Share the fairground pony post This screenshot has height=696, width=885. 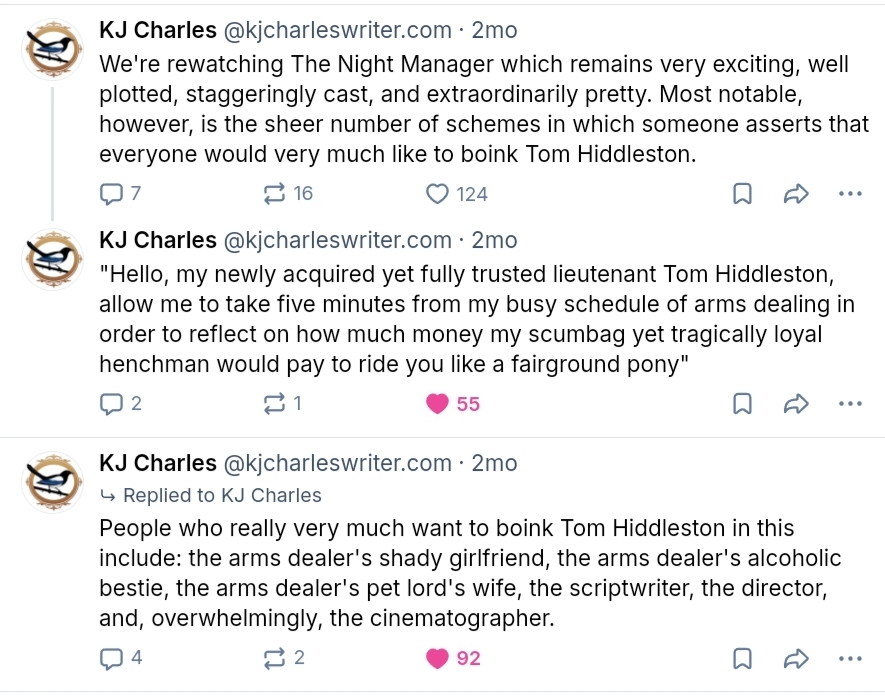click(796, 404)
